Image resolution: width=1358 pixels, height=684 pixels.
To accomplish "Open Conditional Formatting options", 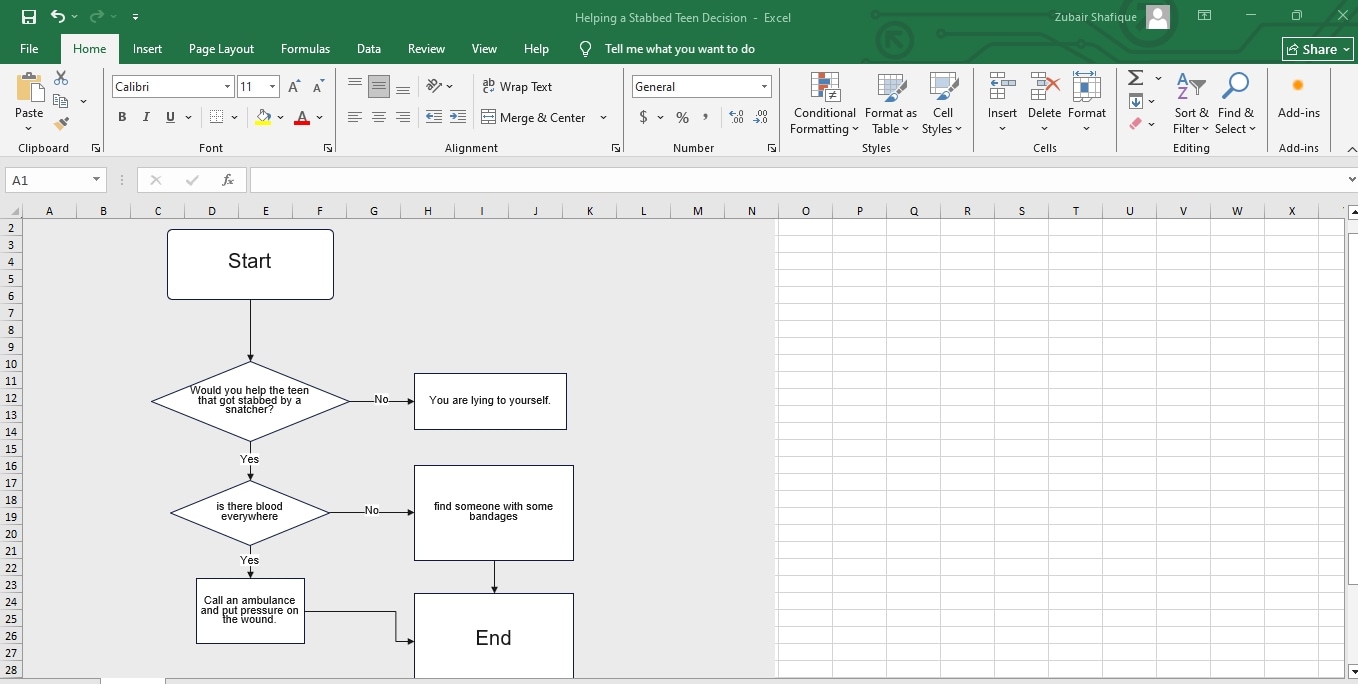I will click(x=823, y=104).
